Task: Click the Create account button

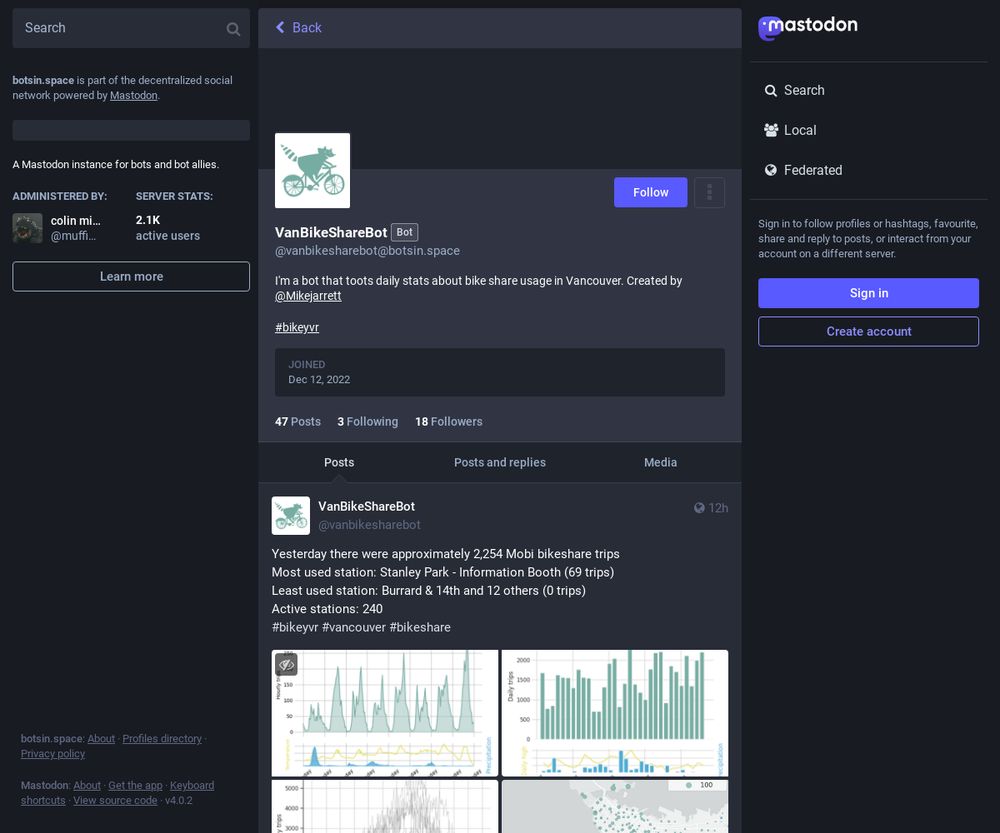Action: 869,332
